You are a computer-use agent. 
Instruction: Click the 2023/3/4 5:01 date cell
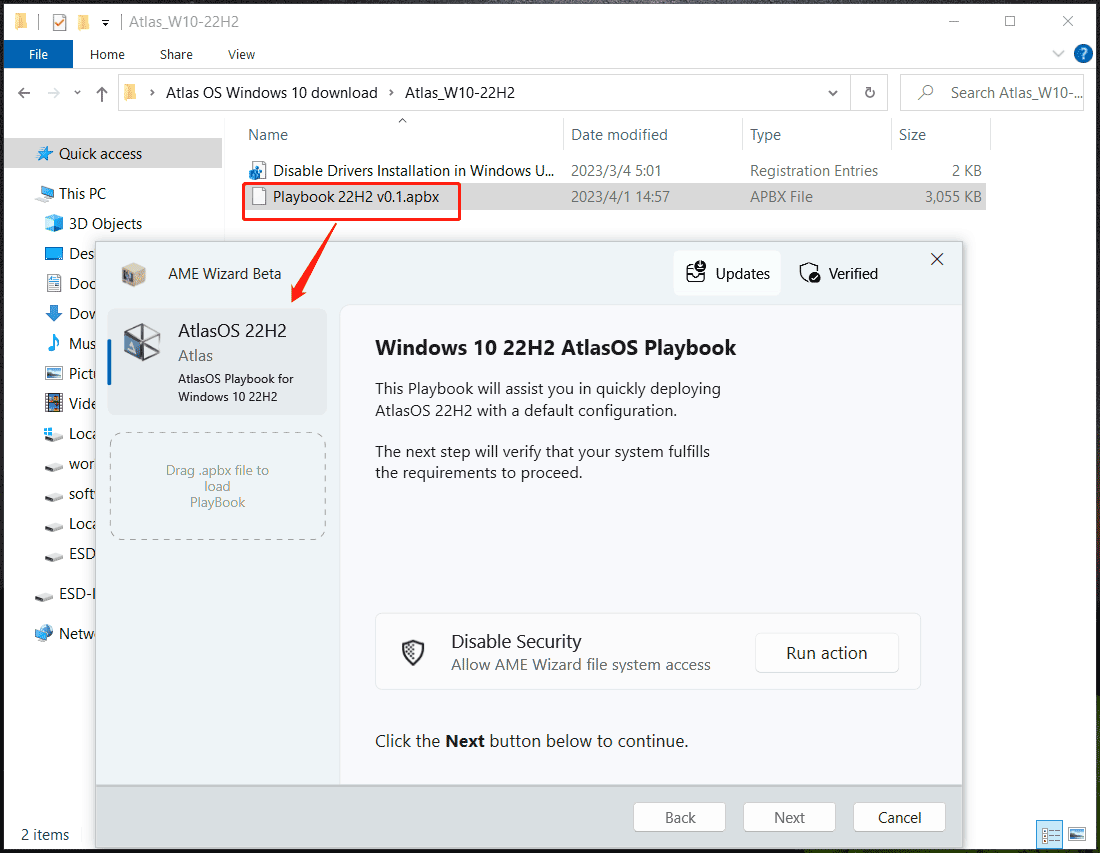click(x=616, y=170)
